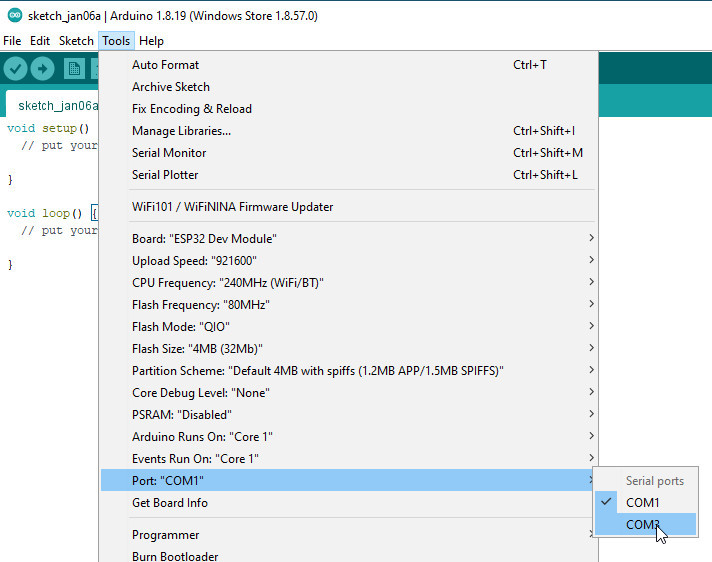Expand the Arduino Runs On submenu
The image size is (712, 562).
pyautogui.click(x=348, y=437)
